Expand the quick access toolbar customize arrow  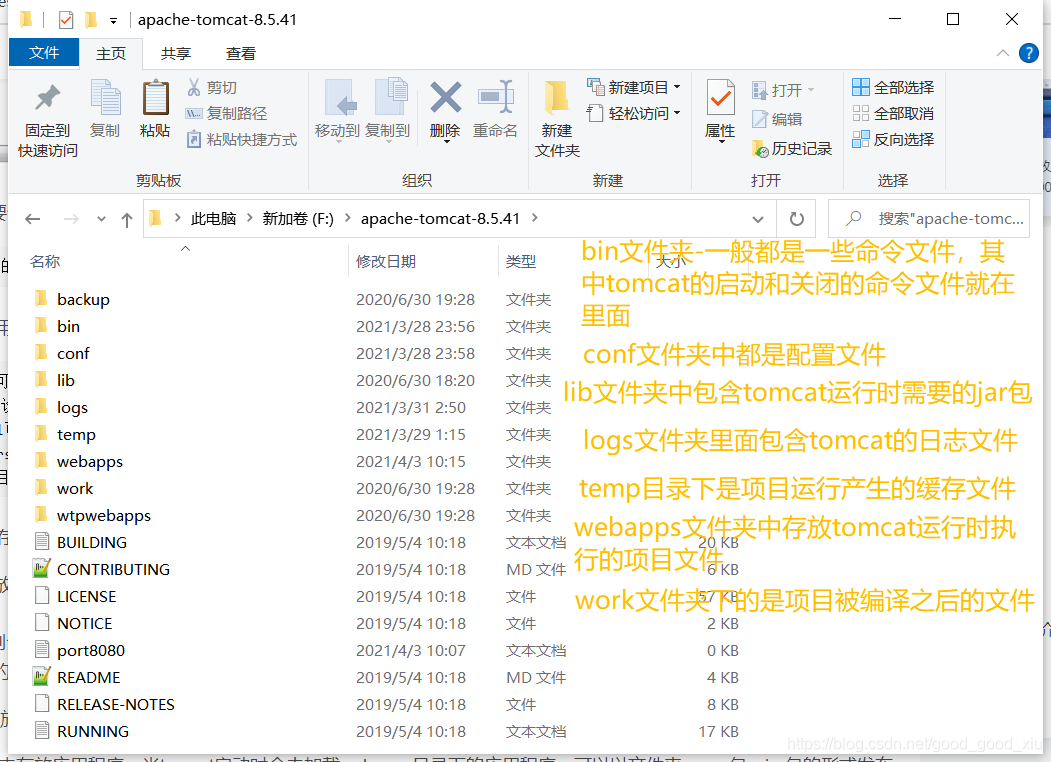coord(113,21)
